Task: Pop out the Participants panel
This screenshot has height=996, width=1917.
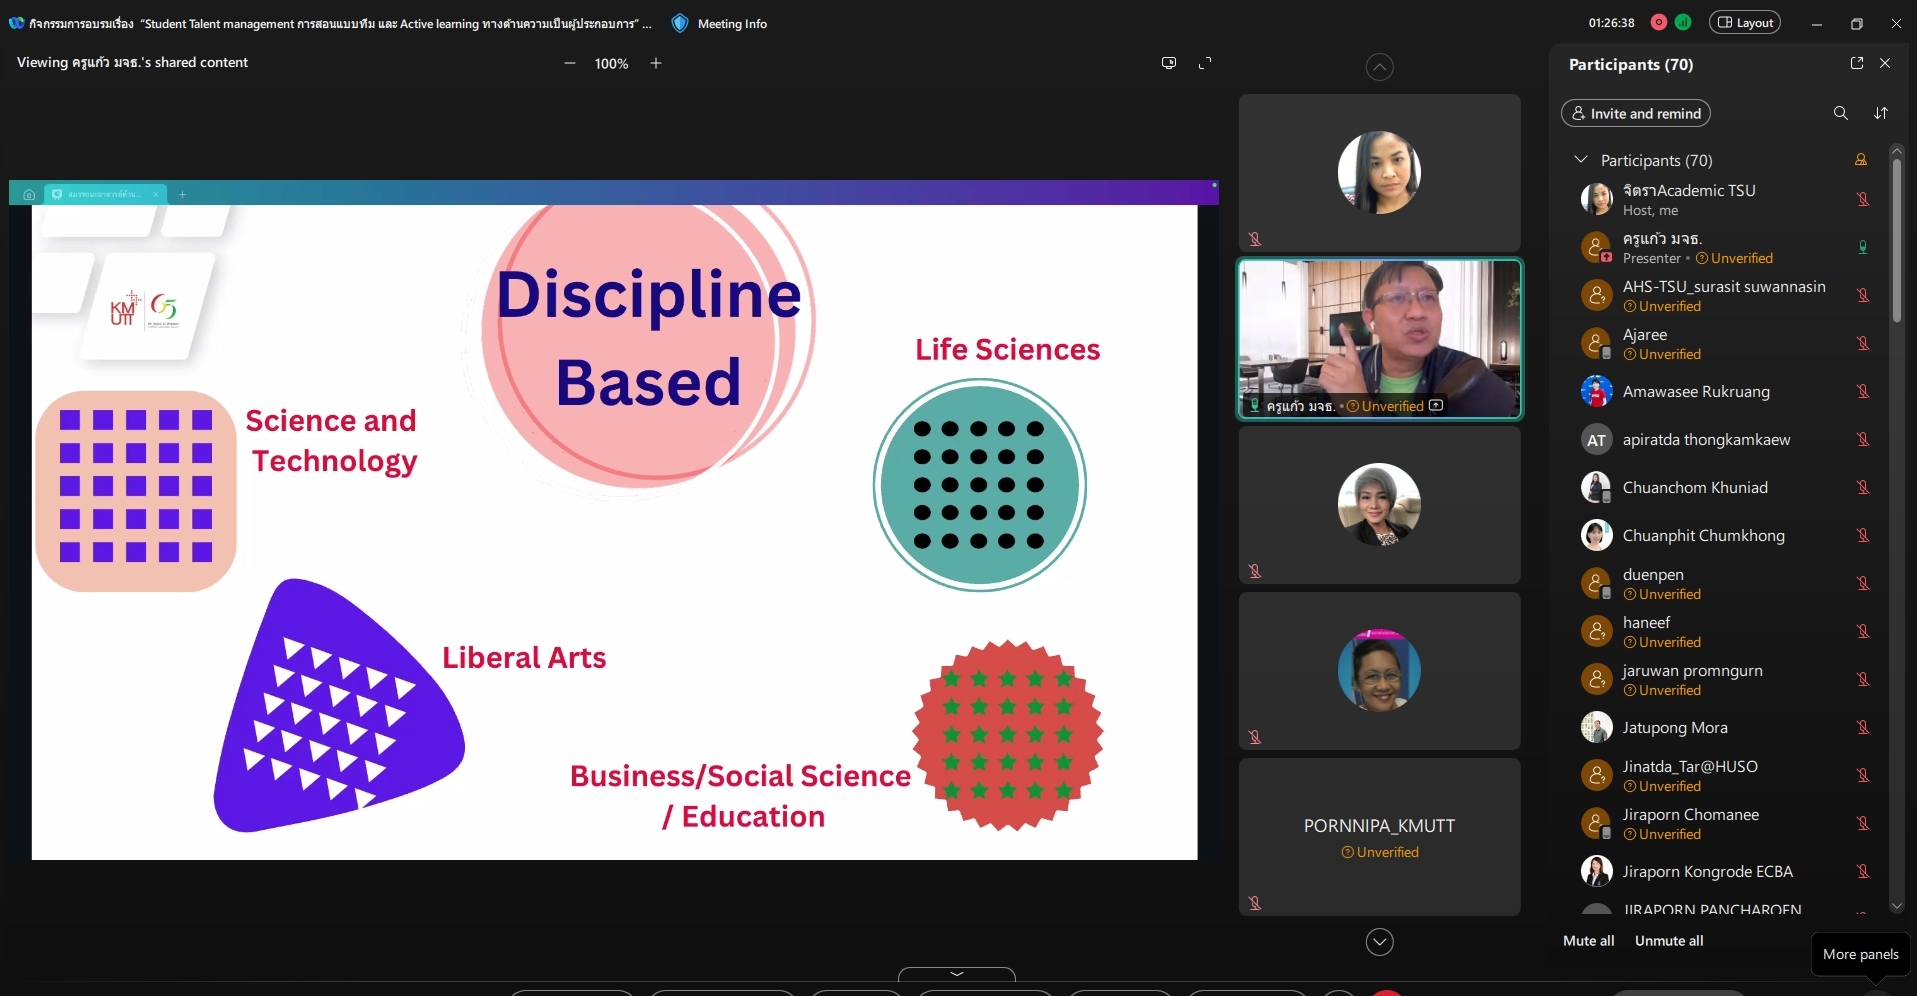Action: 1857,63
